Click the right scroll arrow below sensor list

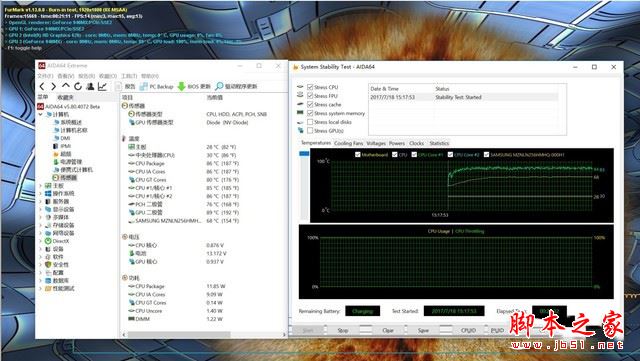coord(284,334)
